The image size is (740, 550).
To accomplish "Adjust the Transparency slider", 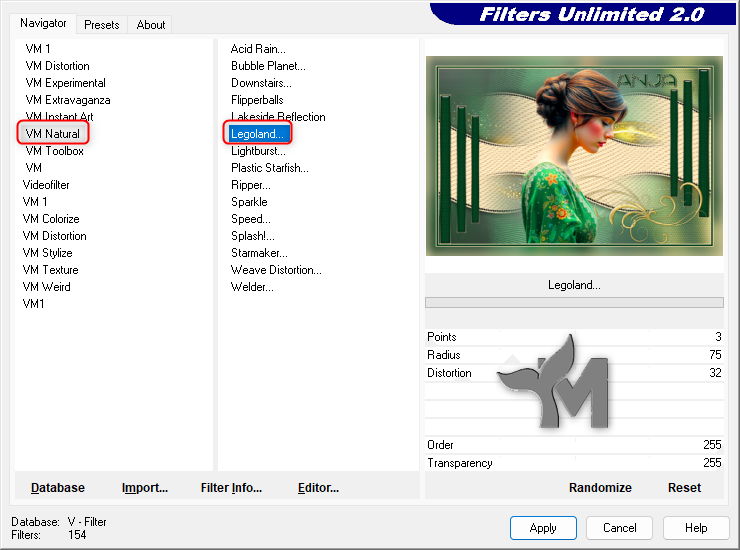I will coord(574,463).
